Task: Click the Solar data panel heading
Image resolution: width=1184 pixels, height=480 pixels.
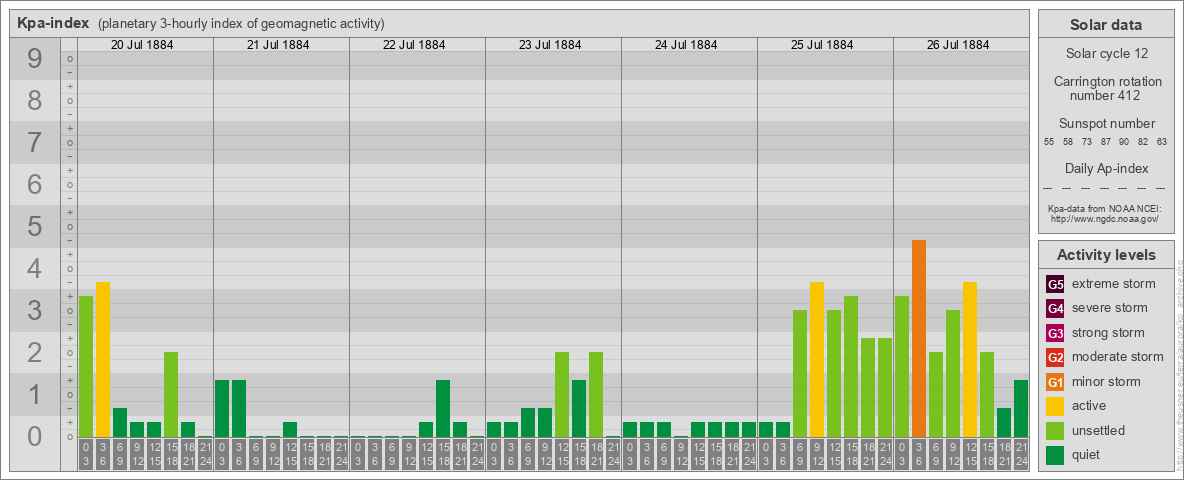Action: tap(1105, 25)
